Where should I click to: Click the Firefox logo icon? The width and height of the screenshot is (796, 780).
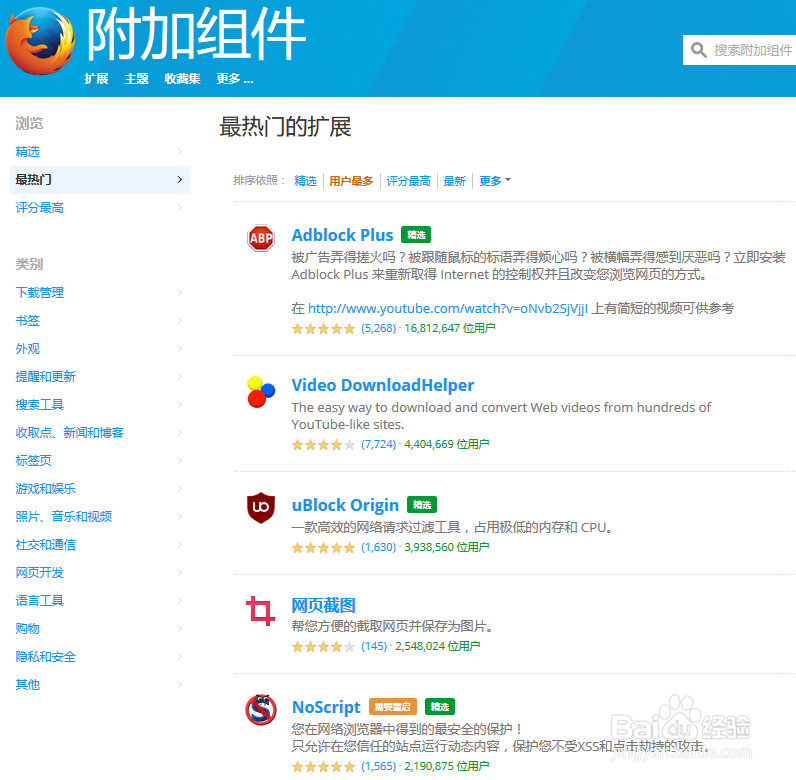pyautogui.click(x=40, y=41)
